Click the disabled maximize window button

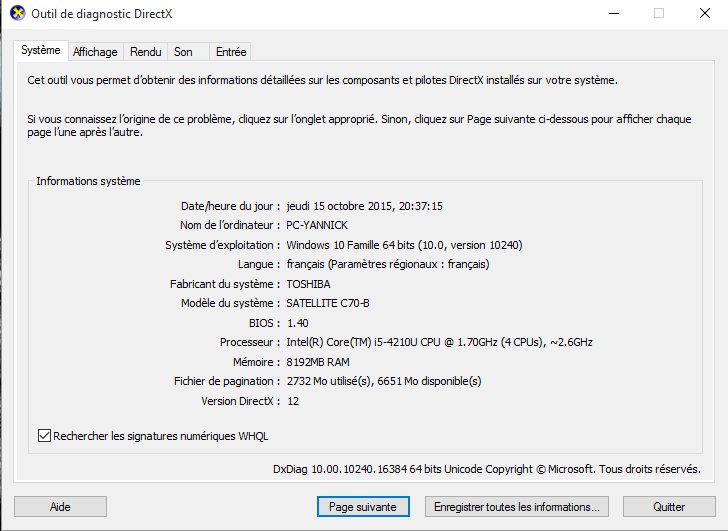coord(659,13)
